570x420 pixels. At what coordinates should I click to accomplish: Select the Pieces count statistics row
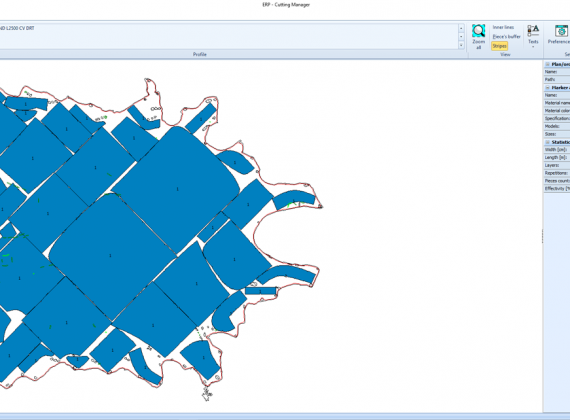click(557, 181)
